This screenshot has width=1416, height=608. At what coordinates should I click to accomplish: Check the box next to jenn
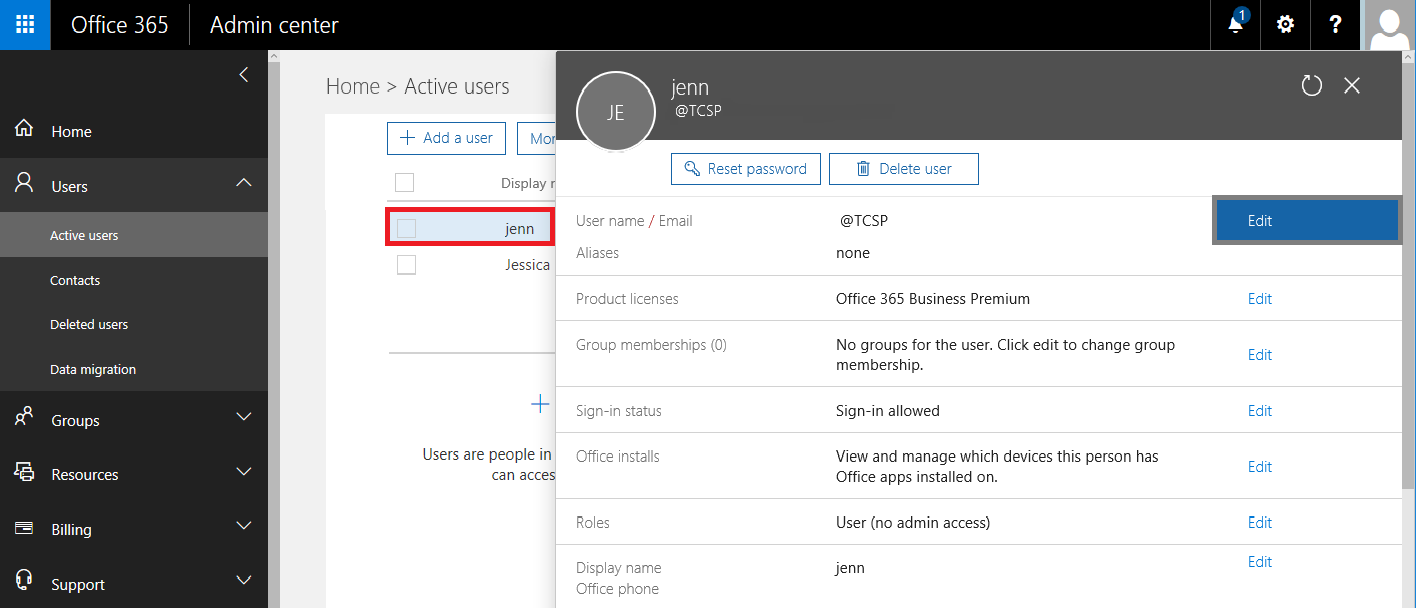click(x=406, y=228)
